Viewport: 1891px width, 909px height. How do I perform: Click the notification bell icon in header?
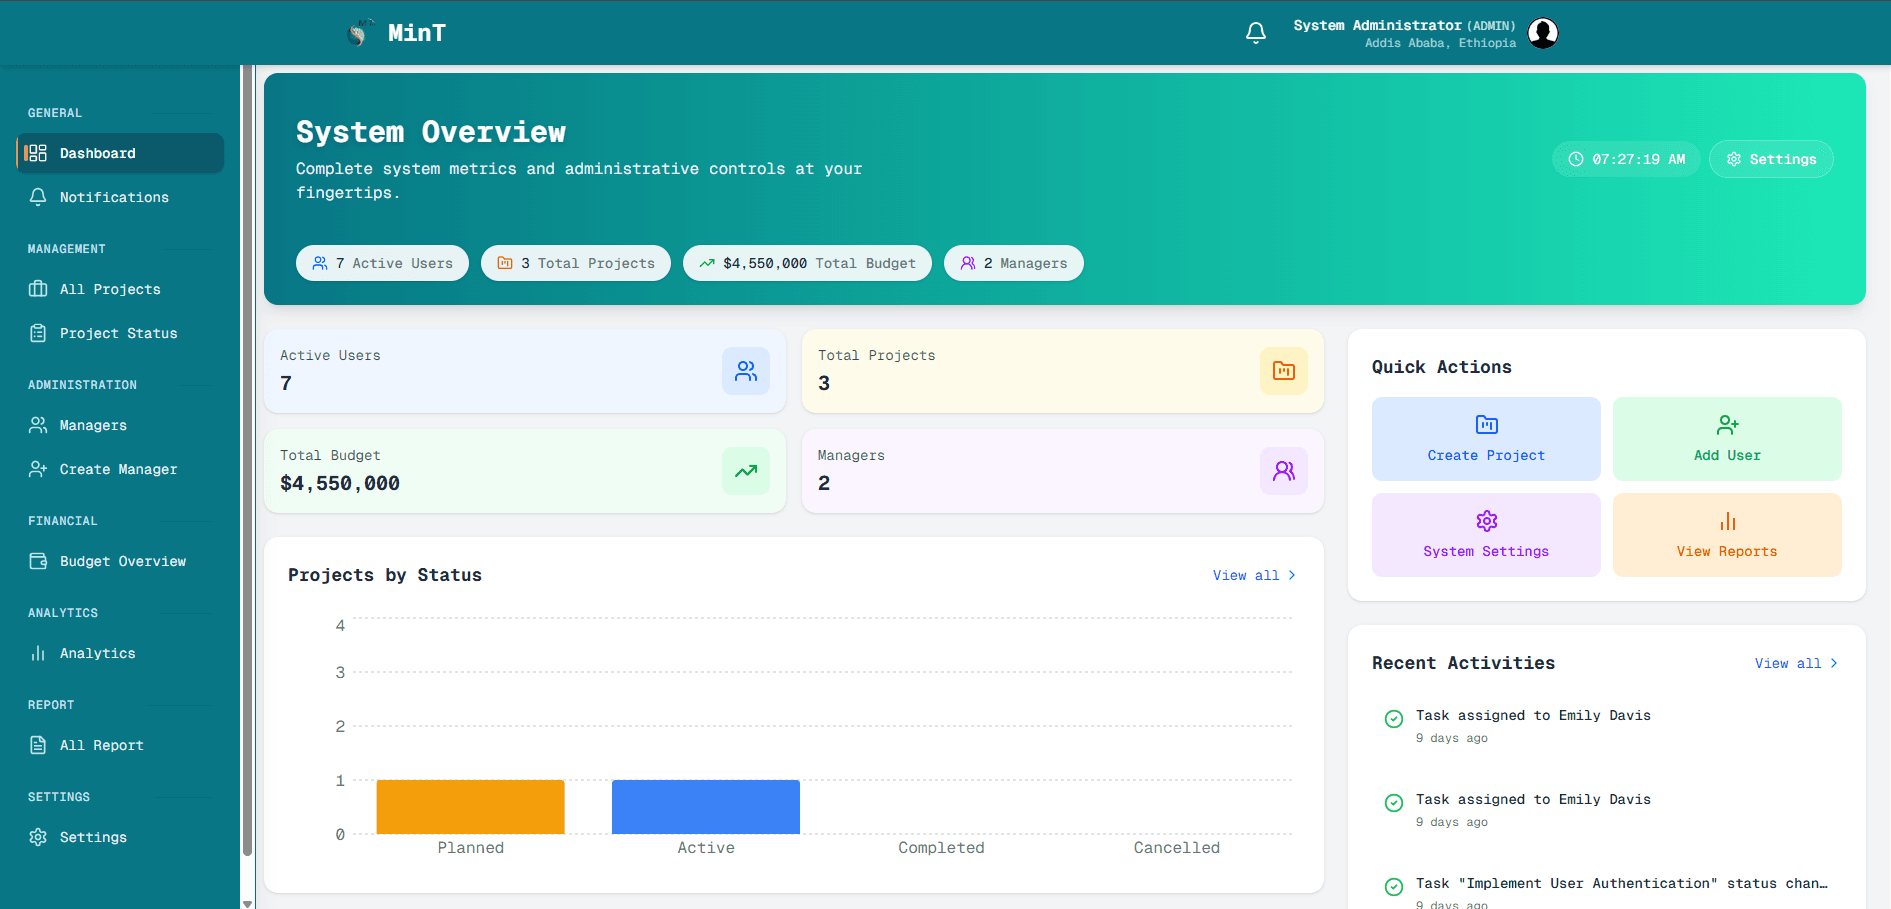click(x=1256, y=33)
